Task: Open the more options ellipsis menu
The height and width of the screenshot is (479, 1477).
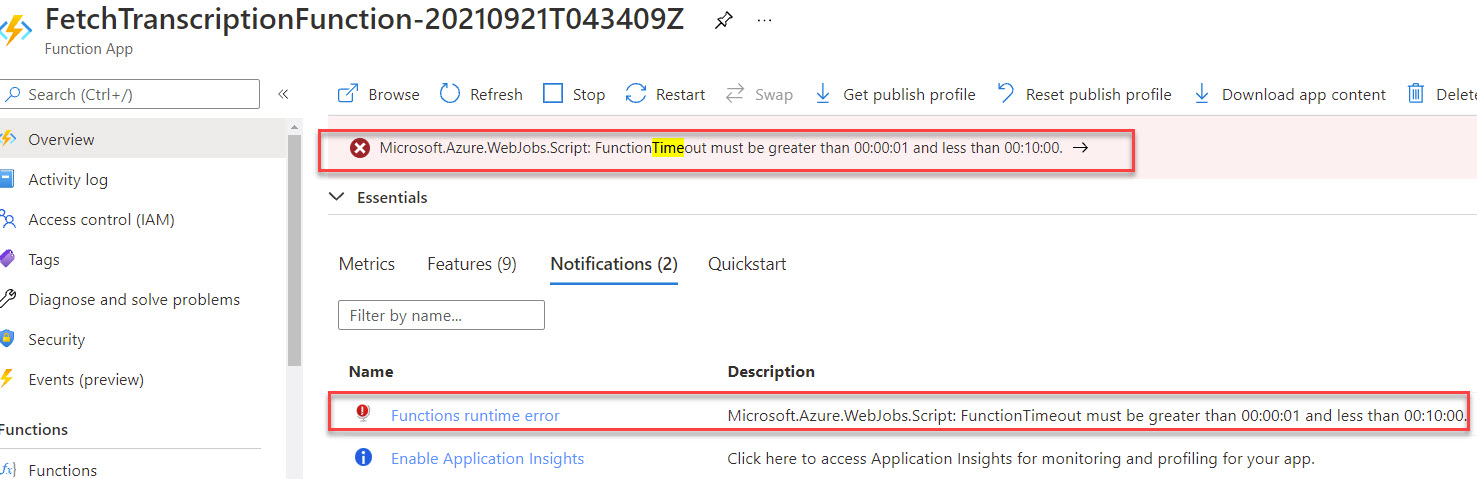Action: 765,22
